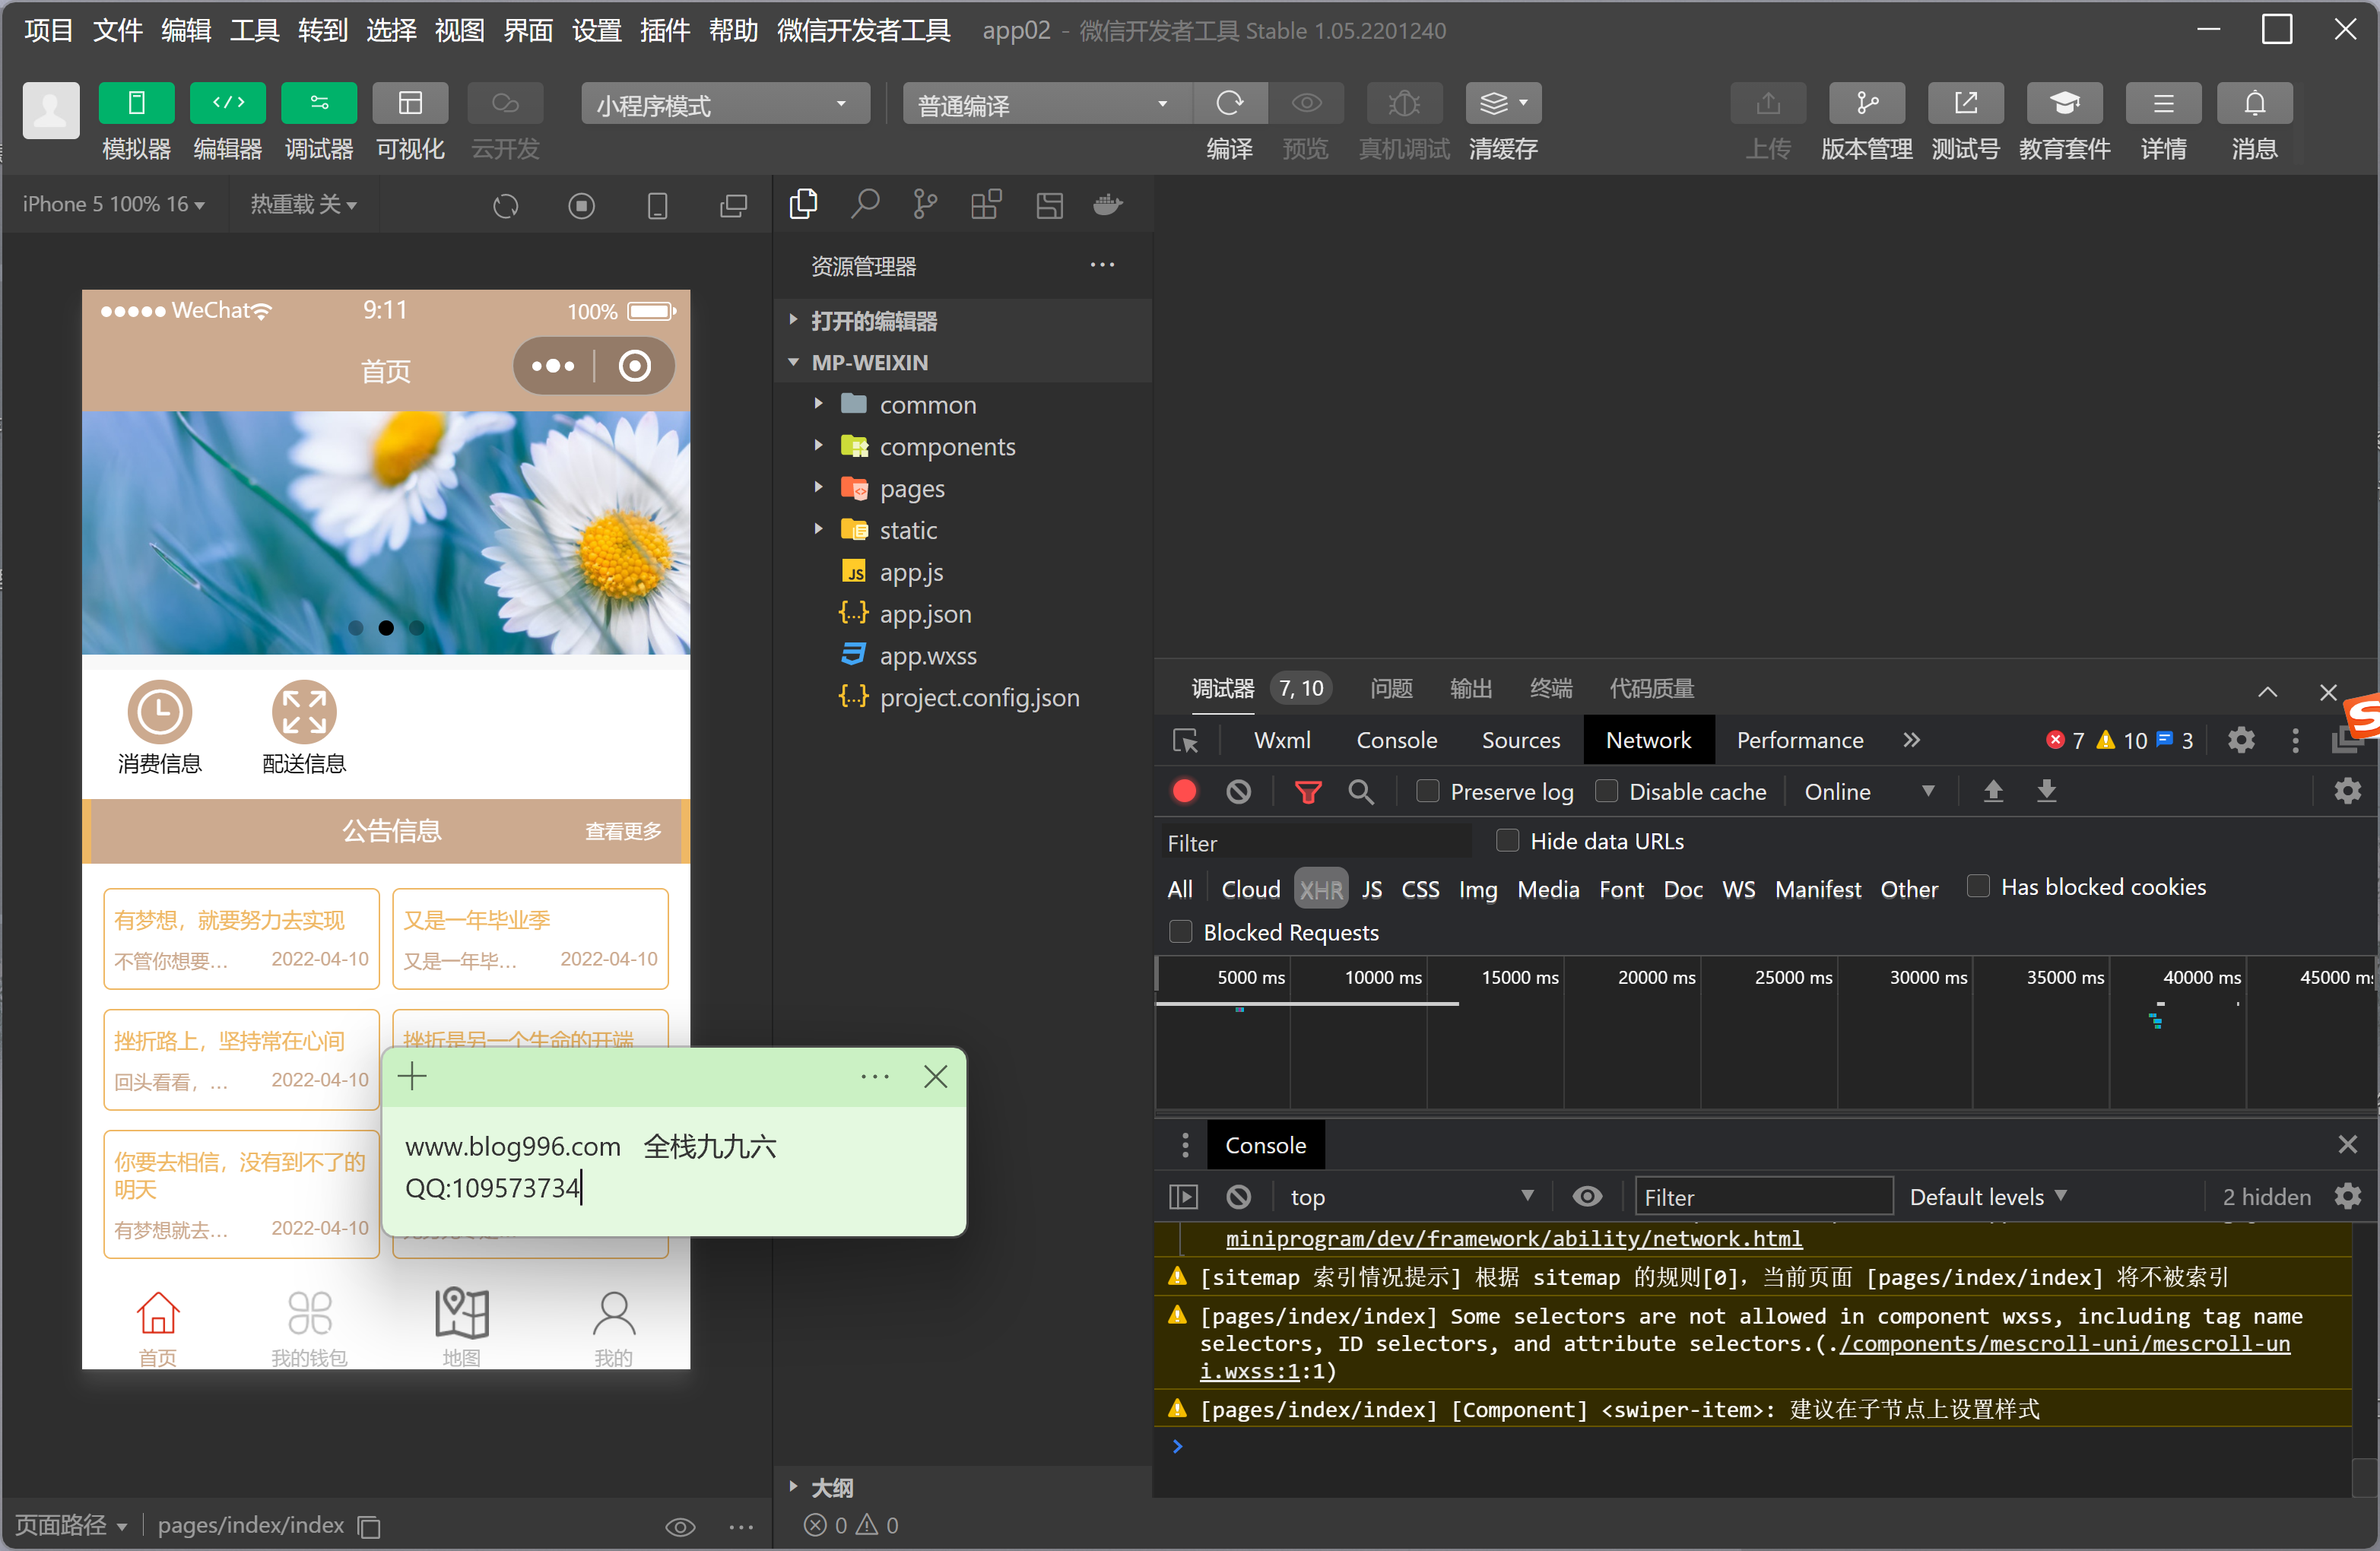Filter network requests by JS type
The height and width of the screenshot is (1551, 2380).
(1371, 889)
